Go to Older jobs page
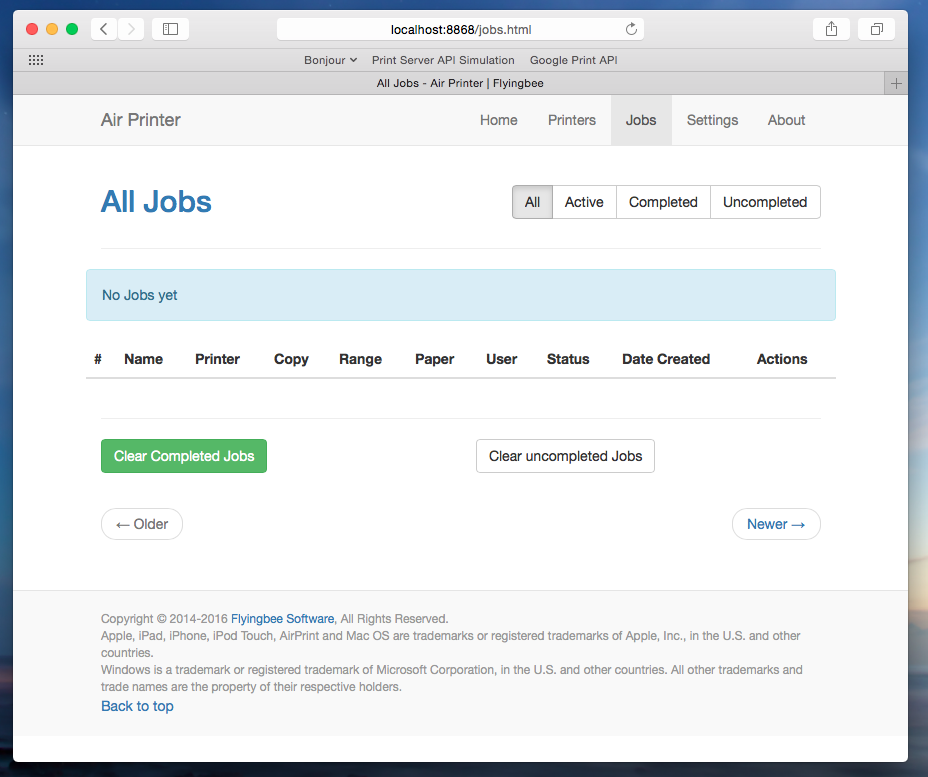 coord(142,524)
